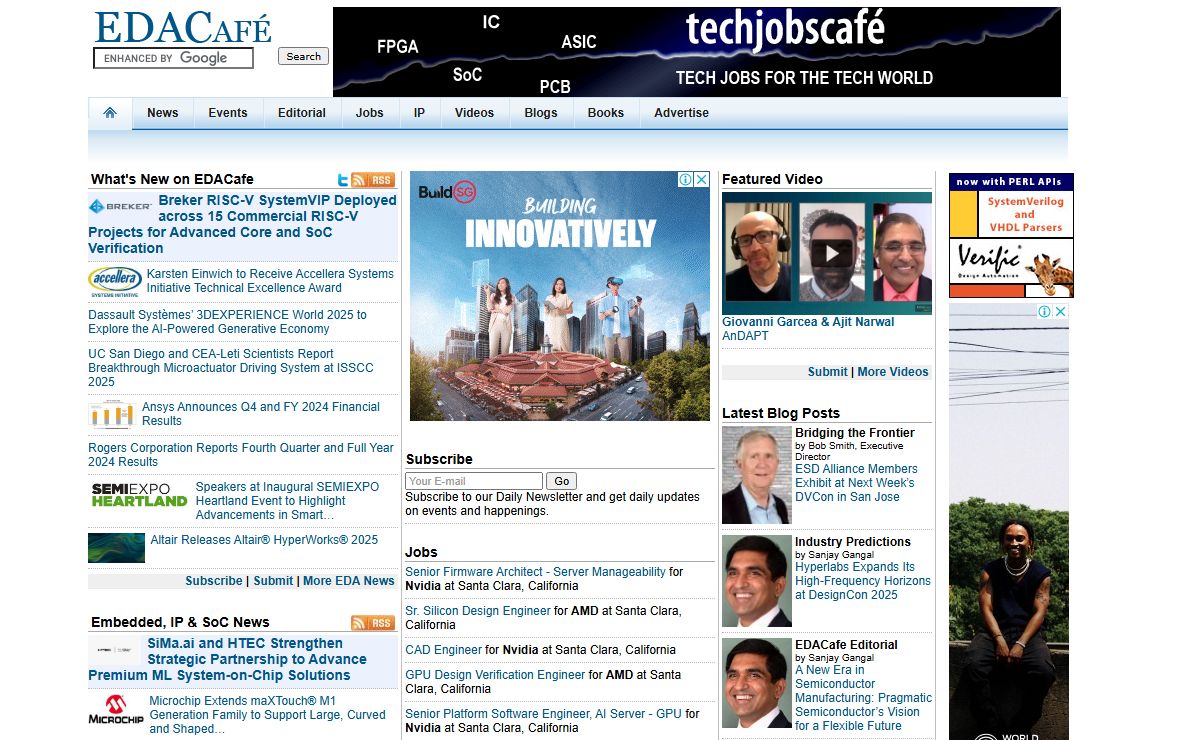Open Breker RISC-V SystemVIP headline
This screenshot has width=1200, height=740.
pos(243,224)
